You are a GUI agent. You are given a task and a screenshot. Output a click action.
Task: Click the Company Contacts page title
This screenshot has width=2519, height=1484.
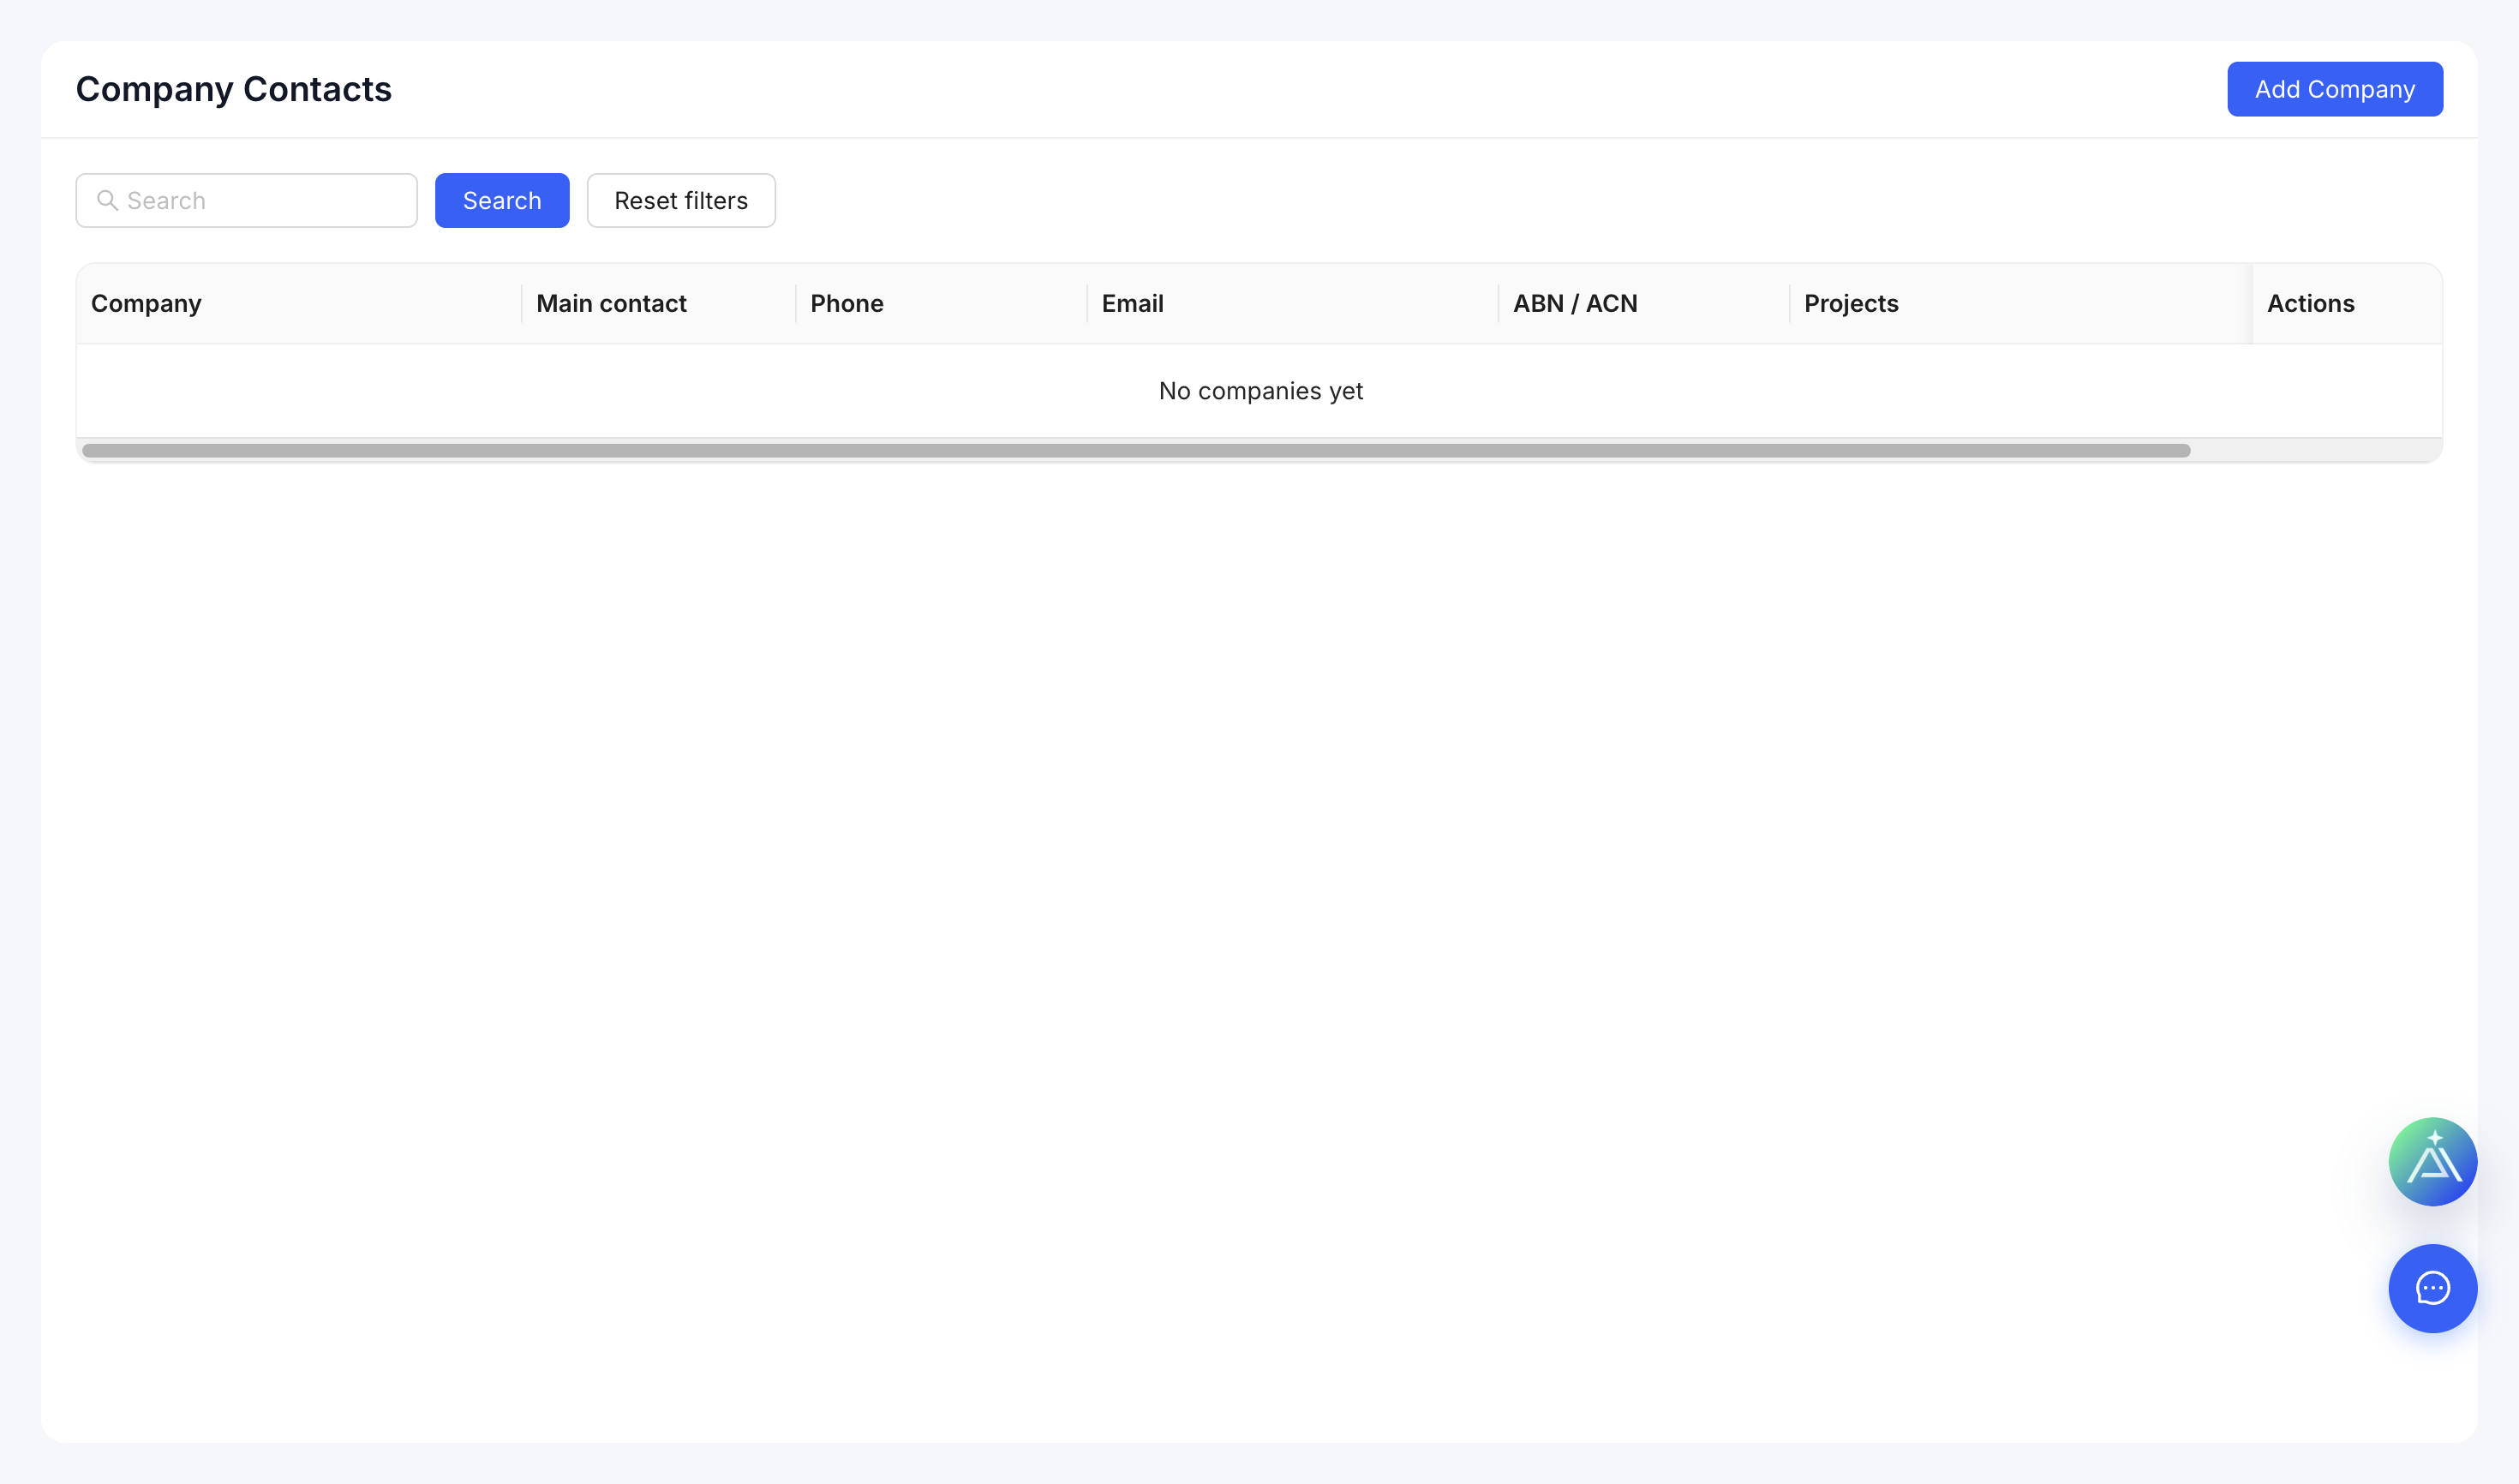click(234, 89)
